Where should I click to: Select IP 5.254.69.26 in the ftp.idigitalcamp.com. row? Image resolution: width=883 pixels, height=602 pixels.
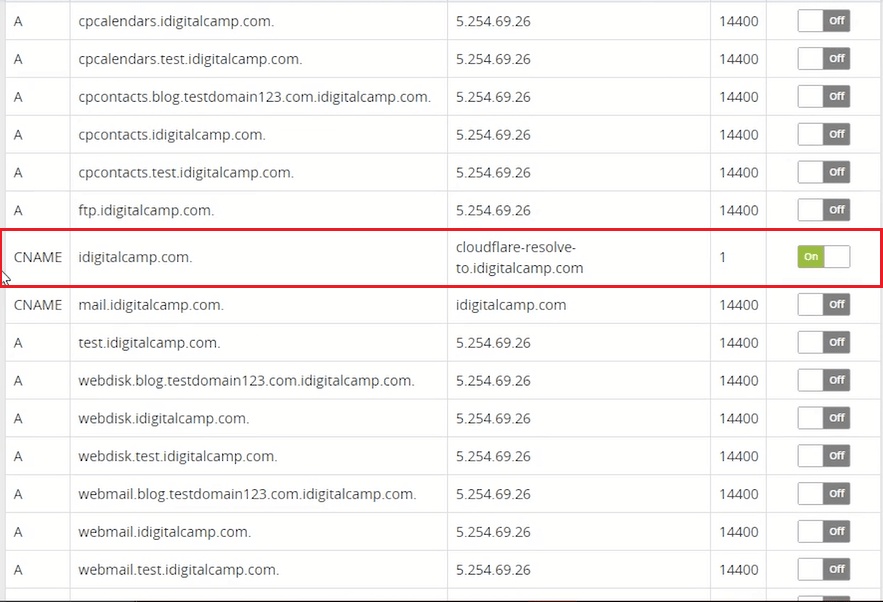[493, 210]
